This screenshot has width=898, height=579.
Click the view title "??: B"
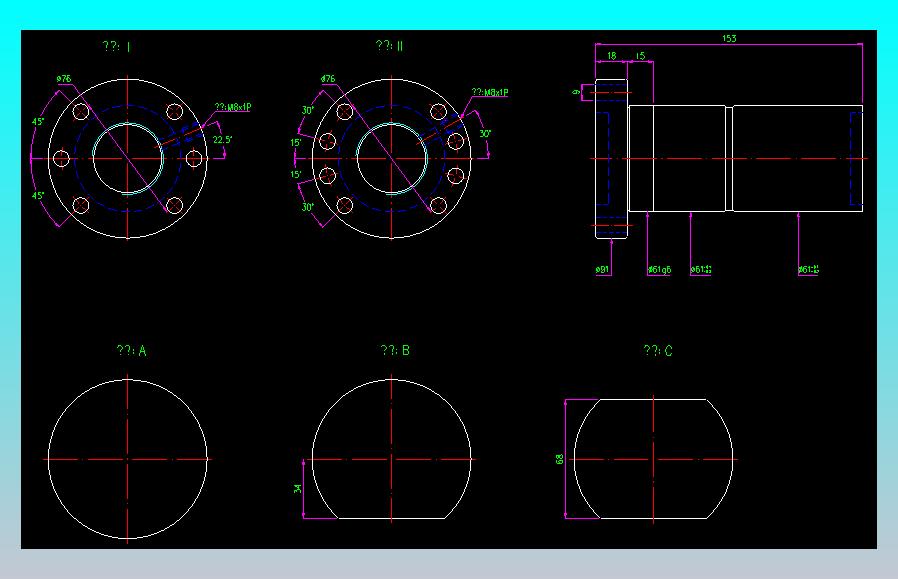point(395,350)
